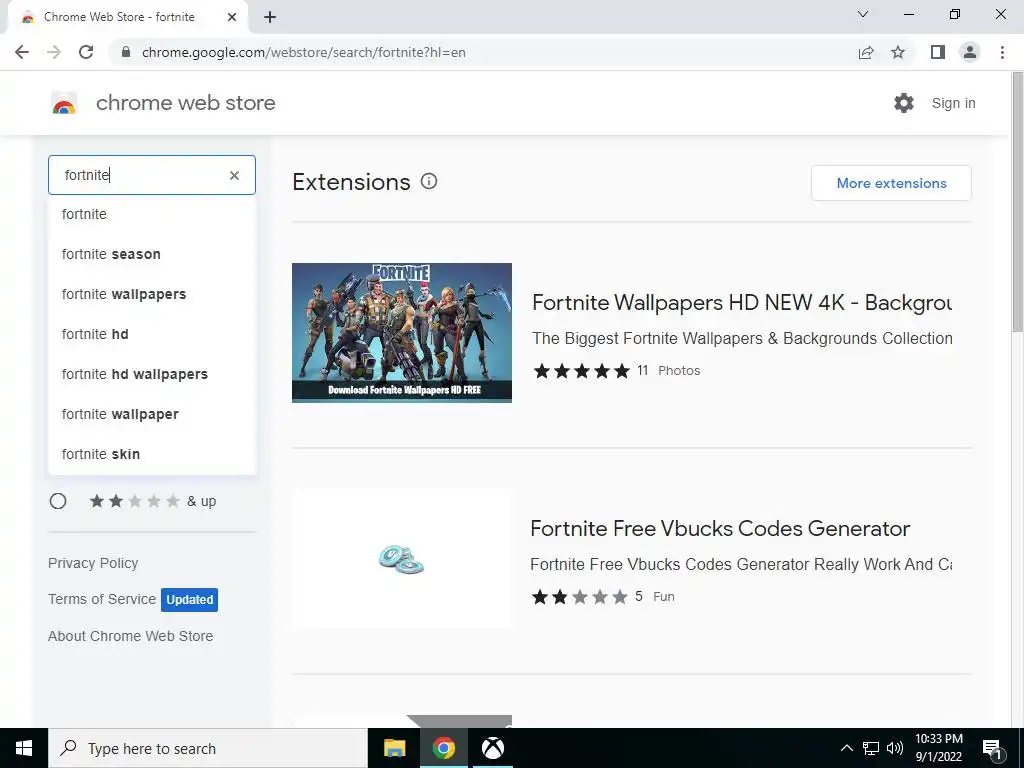
Task: Open the Chrome side panel
Action: (938, 52)
